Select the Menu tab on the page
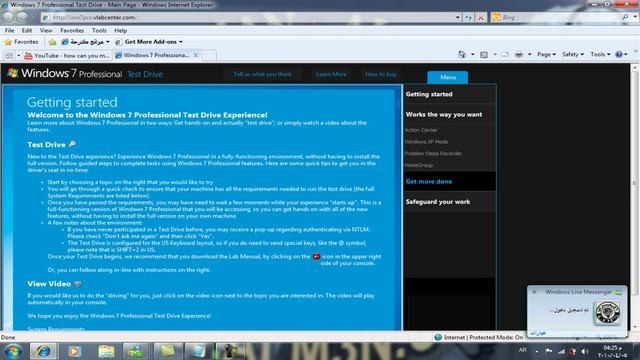Viewport: 640px width, 360px height. 448,77
